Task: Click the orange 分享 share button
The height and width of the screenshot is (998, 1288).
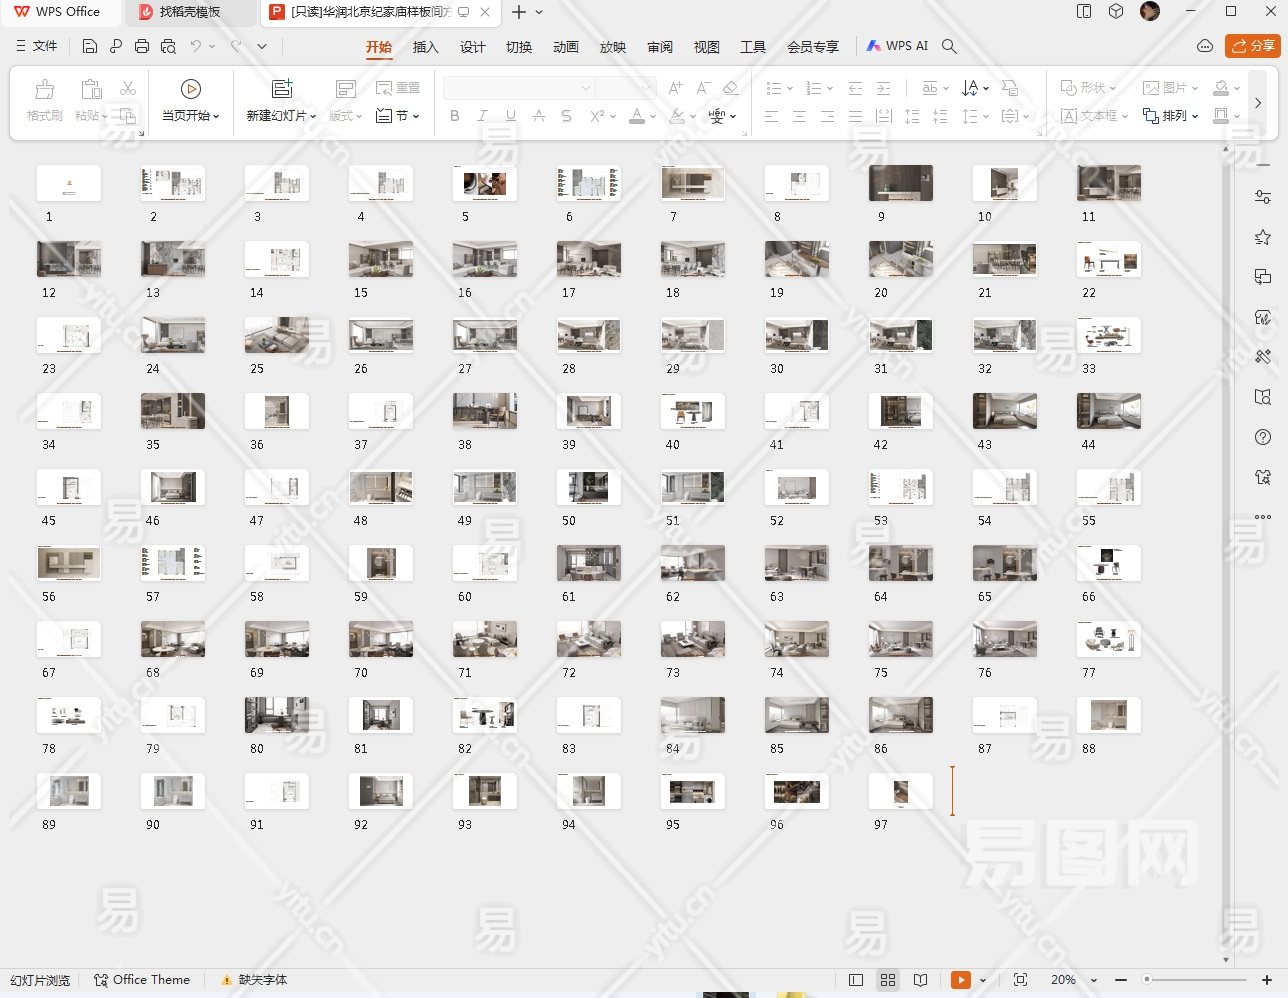Action: click(x=1253, y=46)
